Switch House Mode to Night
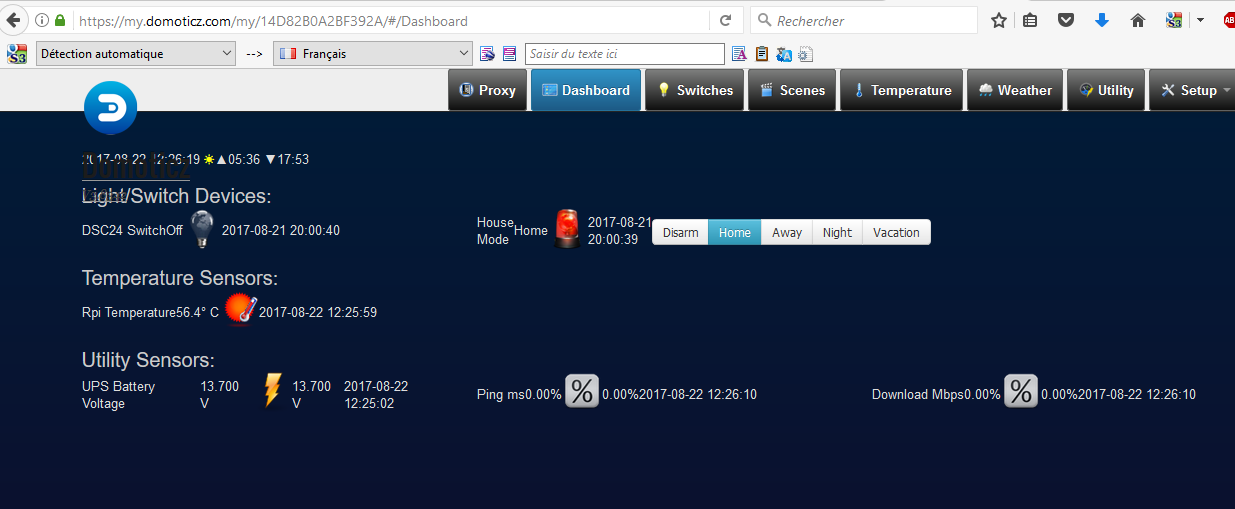 click(x=838, y=232)
